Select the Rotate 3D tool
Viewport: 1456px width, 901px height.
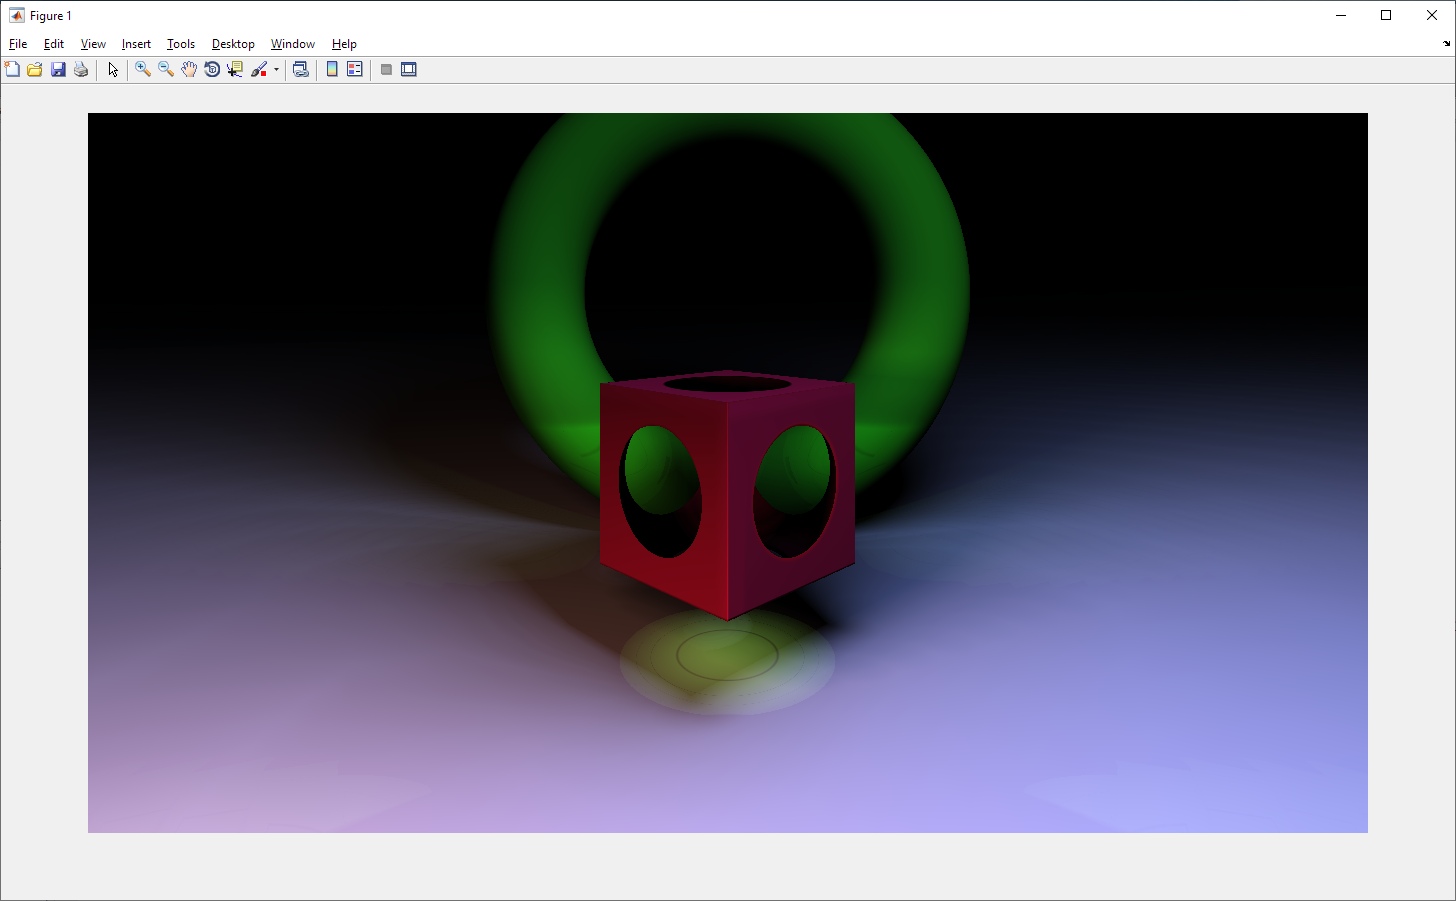pyautogui.click(x=213, y=69)
